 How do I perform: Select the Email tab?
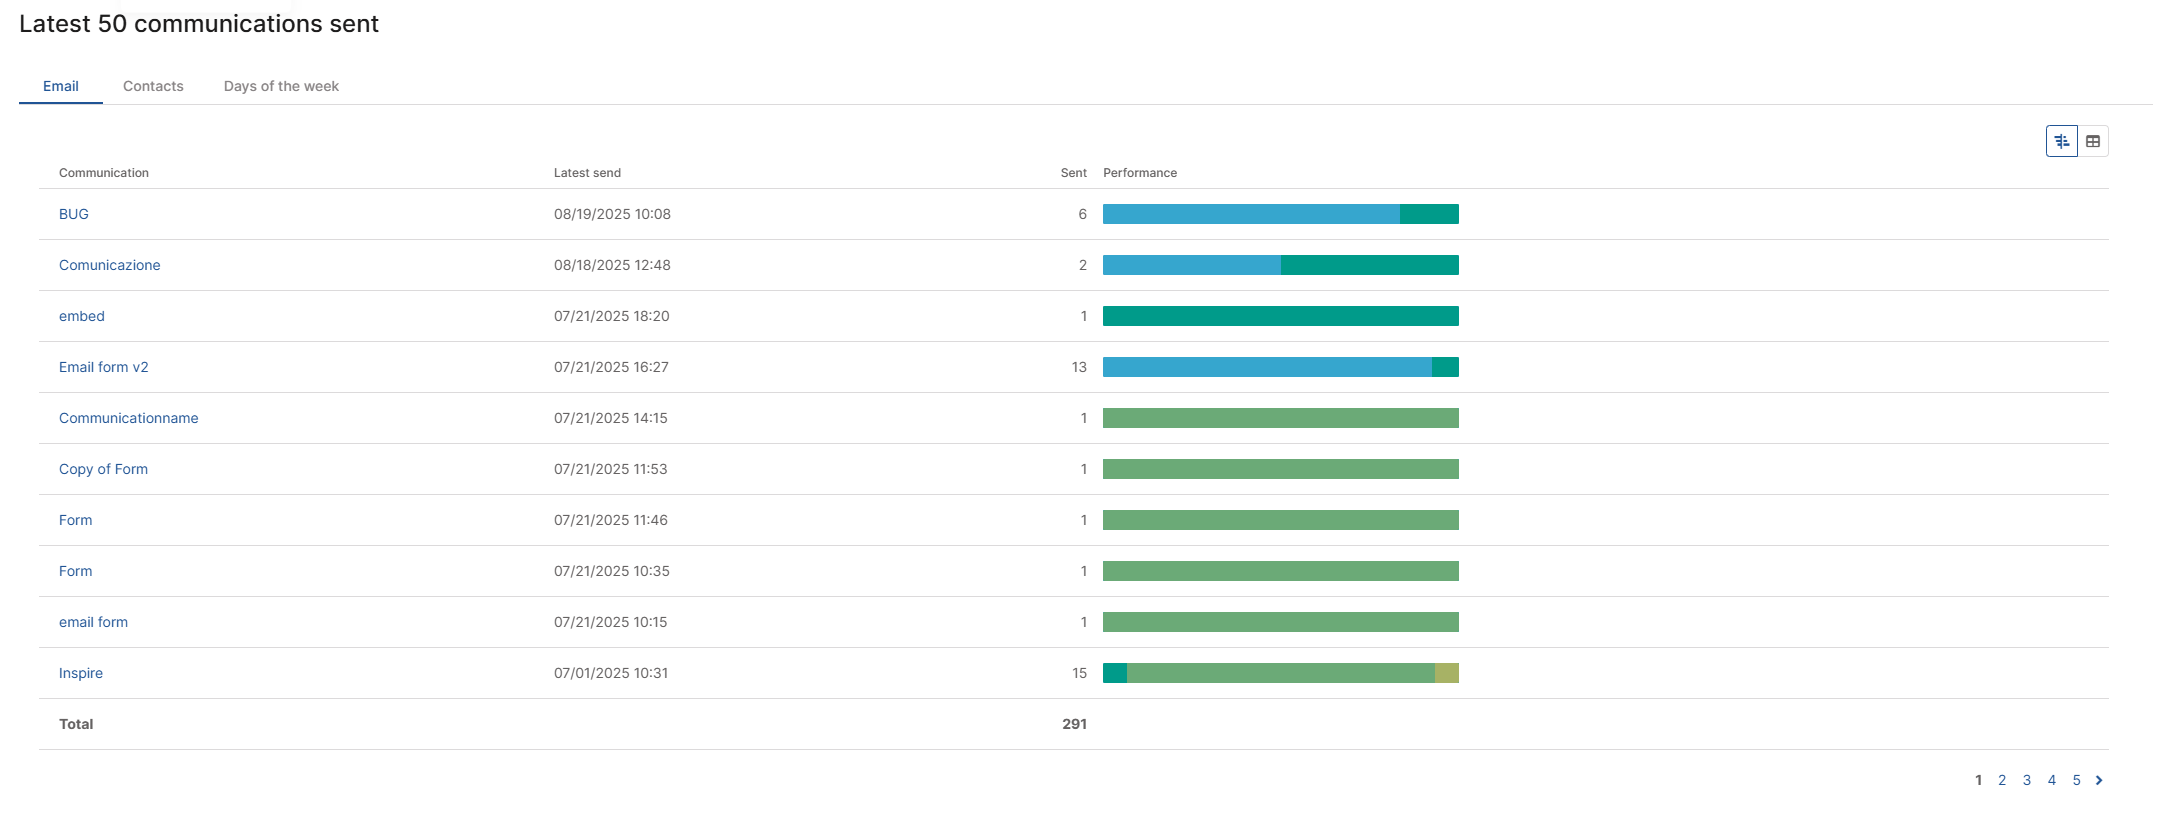click(x=61, y=86)
